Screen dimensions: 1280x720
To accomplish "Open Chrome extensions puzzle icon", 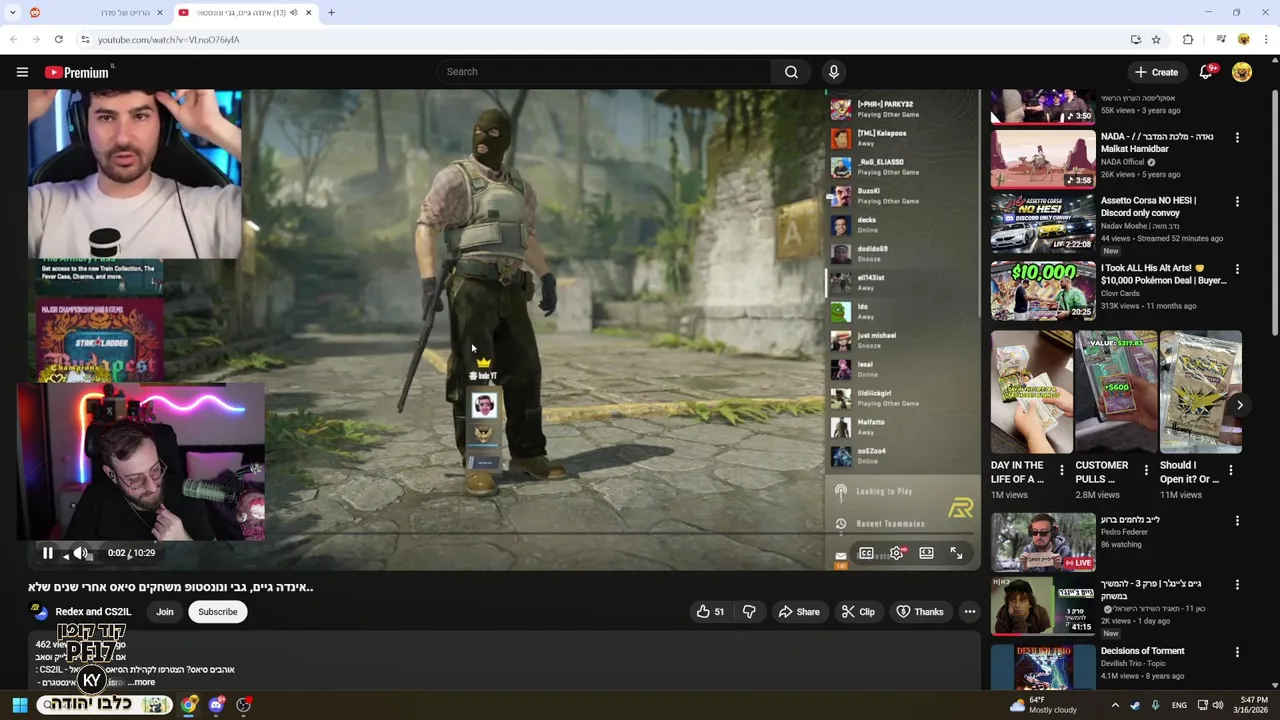I will point(1188,40).
